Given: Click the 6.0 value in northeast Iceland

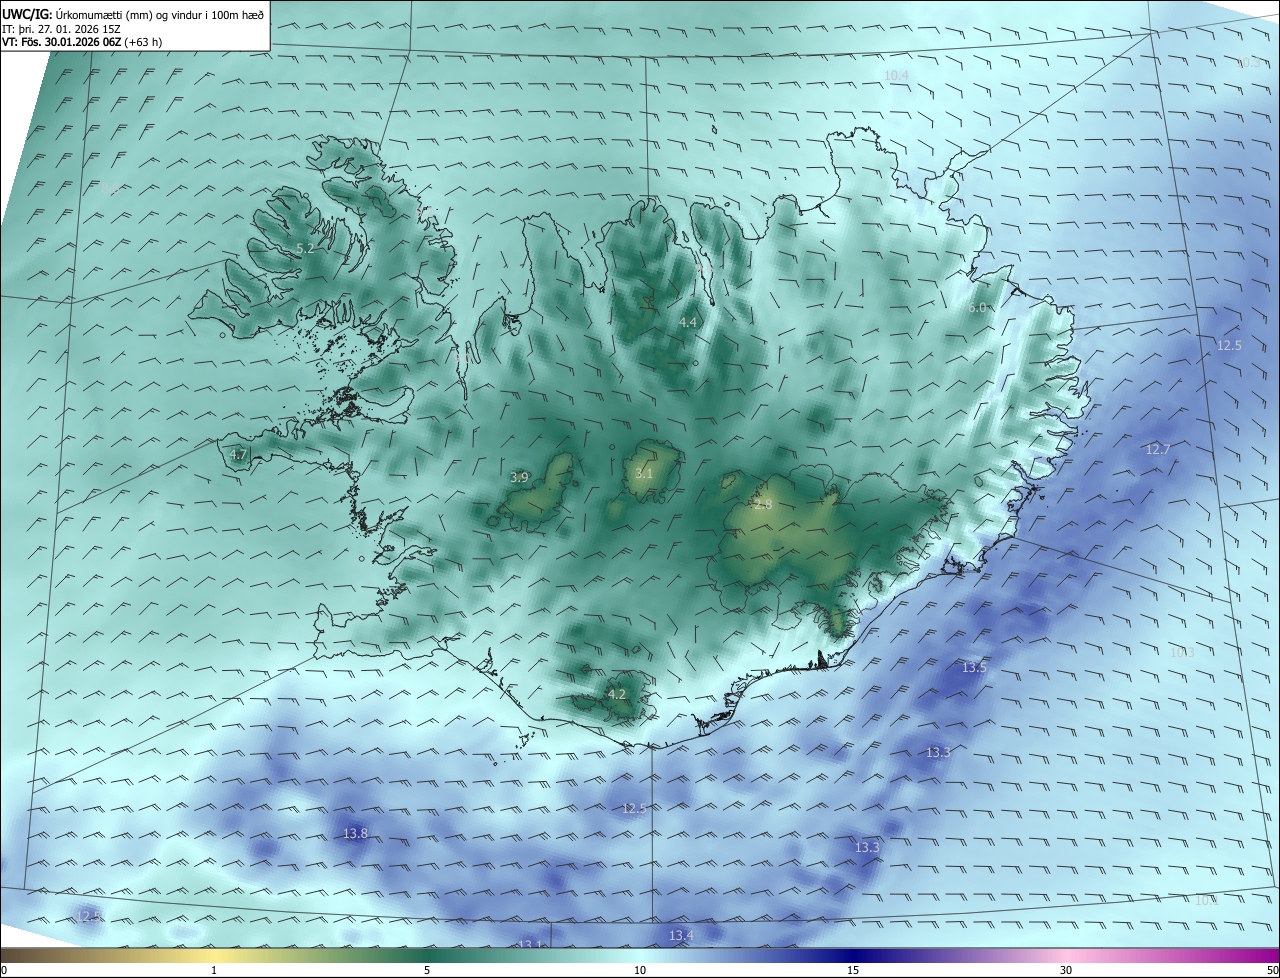Looking at the screenshot, I should point(977,307).
